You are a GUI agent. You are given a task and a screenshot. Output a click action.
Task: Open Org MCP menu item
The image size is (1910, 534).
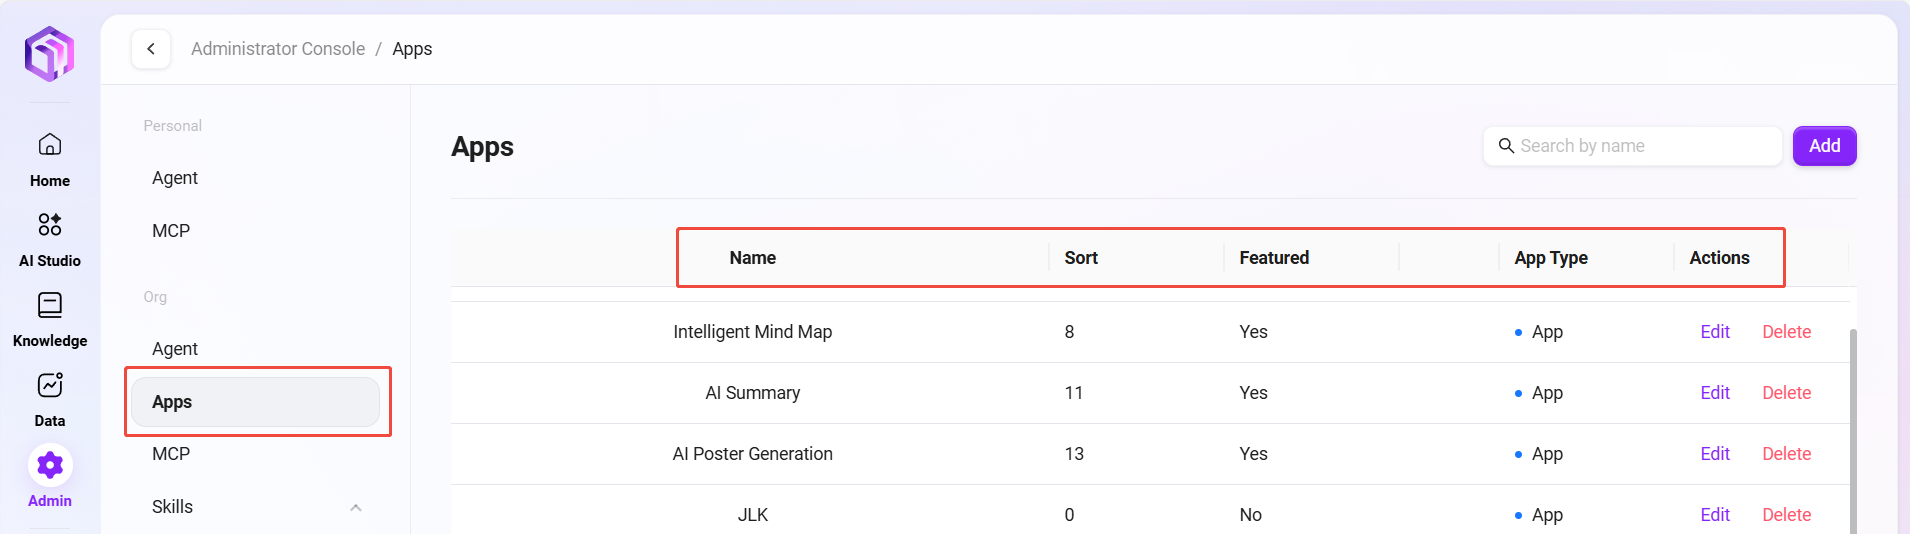click(x=171, y=454)
